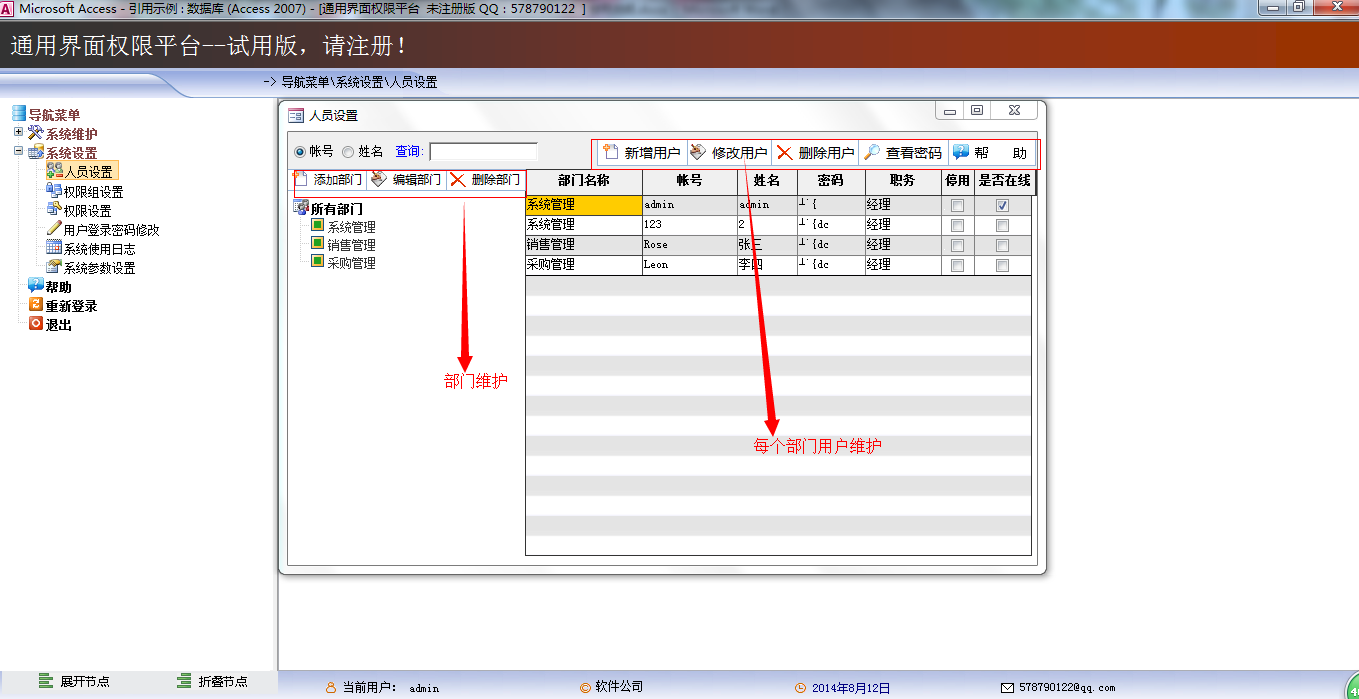Tick the 停用 checkbox for account 123
Viewport: 1359px width, 699px height.
point(957,225)
